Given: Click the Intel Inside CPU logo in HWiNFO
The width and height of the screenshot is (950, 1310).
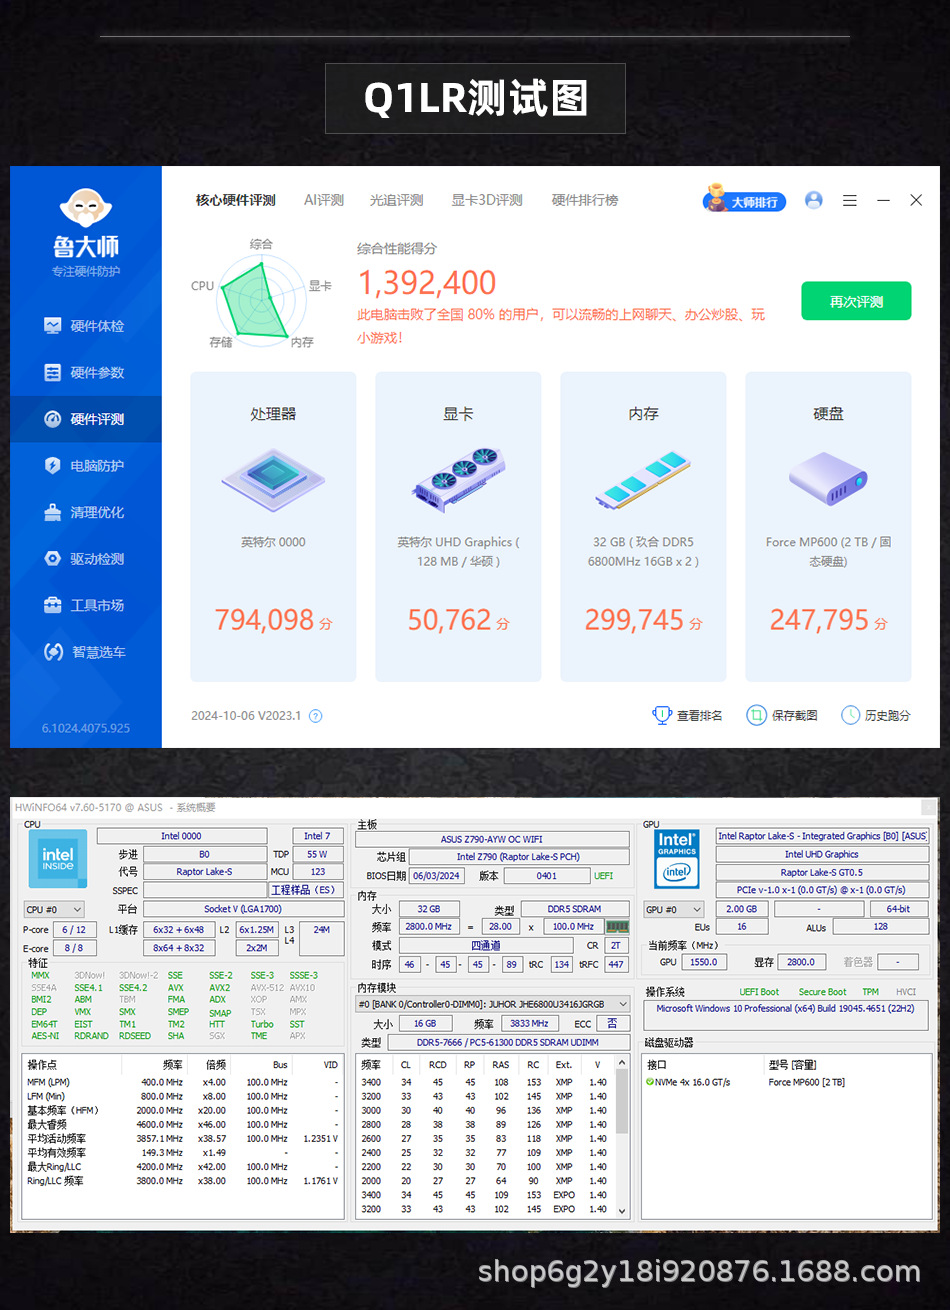Looking at the screenshot, I should (x=58, y=858).
